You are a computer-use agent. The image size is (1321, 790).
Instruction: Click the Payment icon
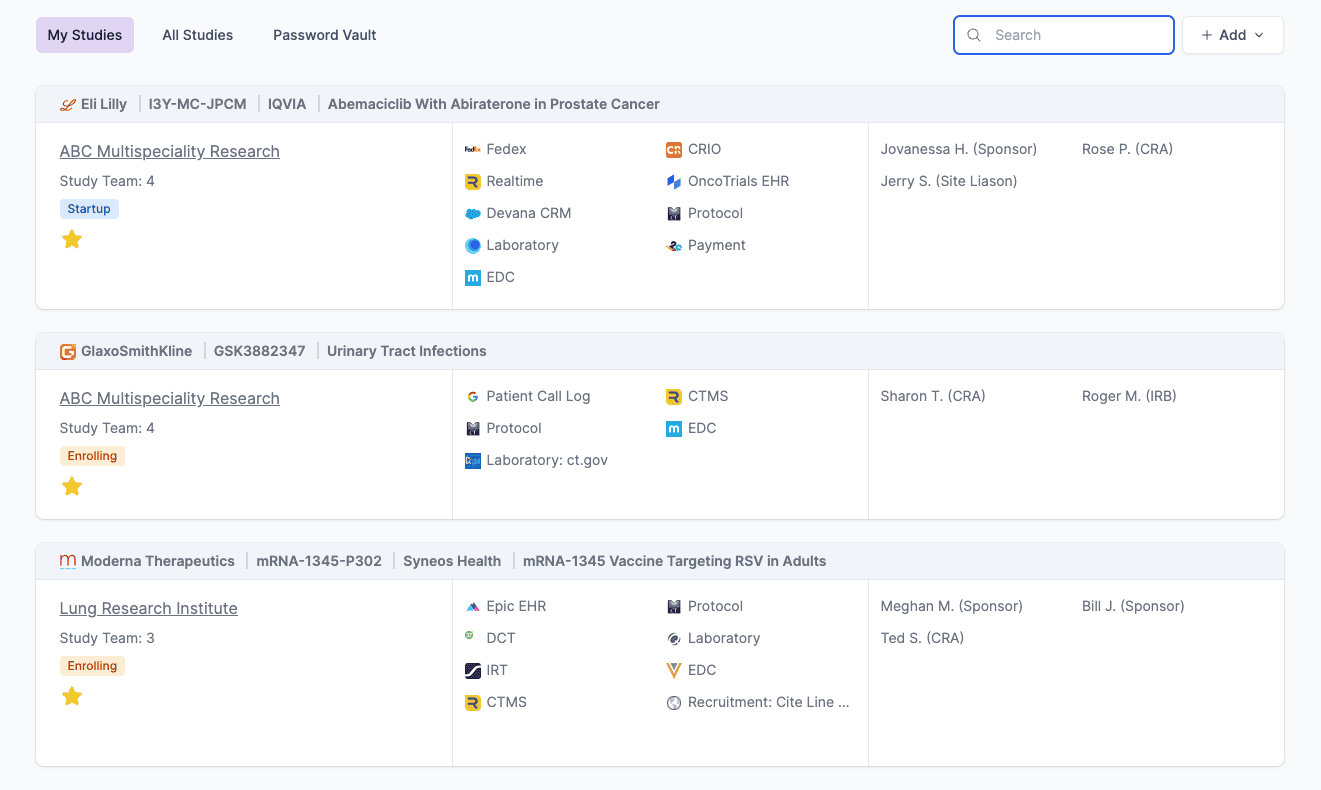point(674,245)
